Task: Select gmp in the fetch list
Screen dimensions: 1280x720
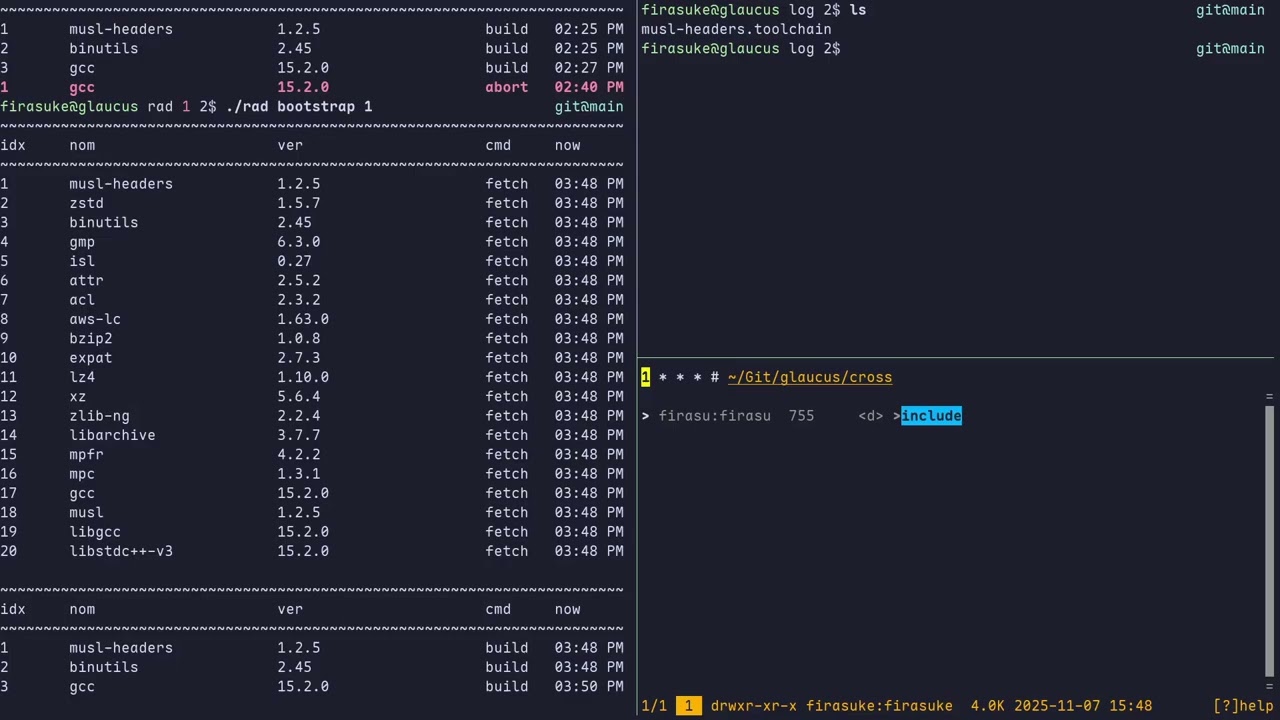Action: click(82, 242)
